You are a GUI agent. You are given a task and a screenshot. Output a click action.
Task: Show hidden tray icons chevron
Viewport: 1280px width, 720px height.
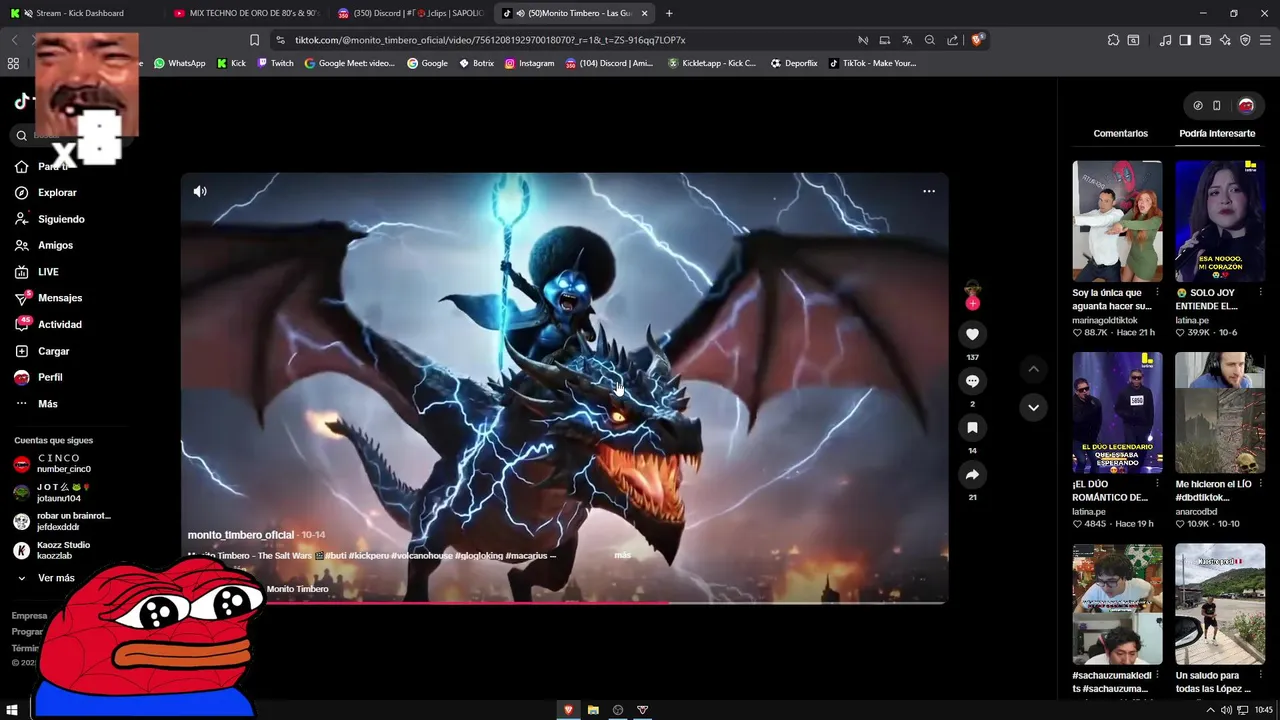click(x=1210, y=710)
